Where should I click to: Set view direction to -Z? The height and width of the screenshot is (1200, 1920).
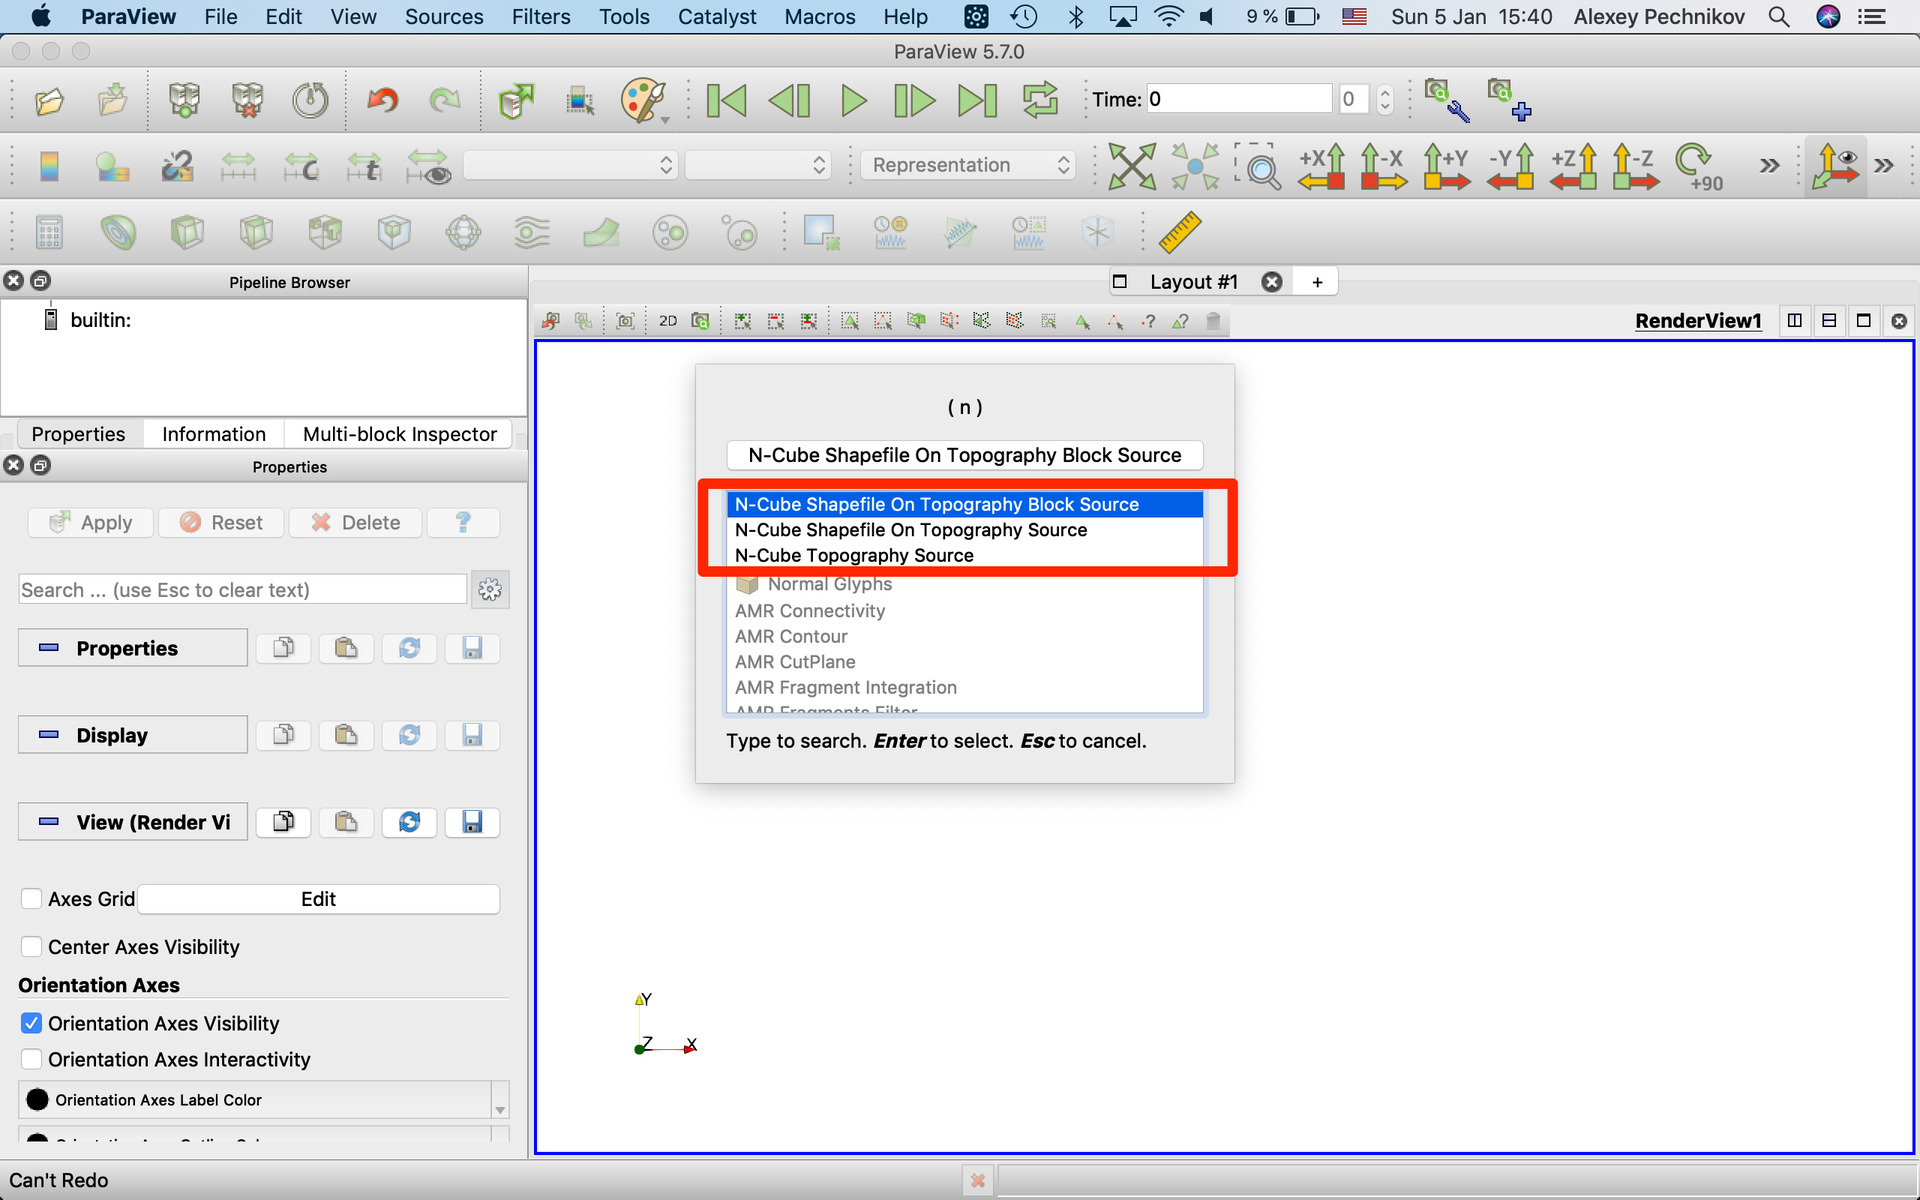[x=1635, y=166]
